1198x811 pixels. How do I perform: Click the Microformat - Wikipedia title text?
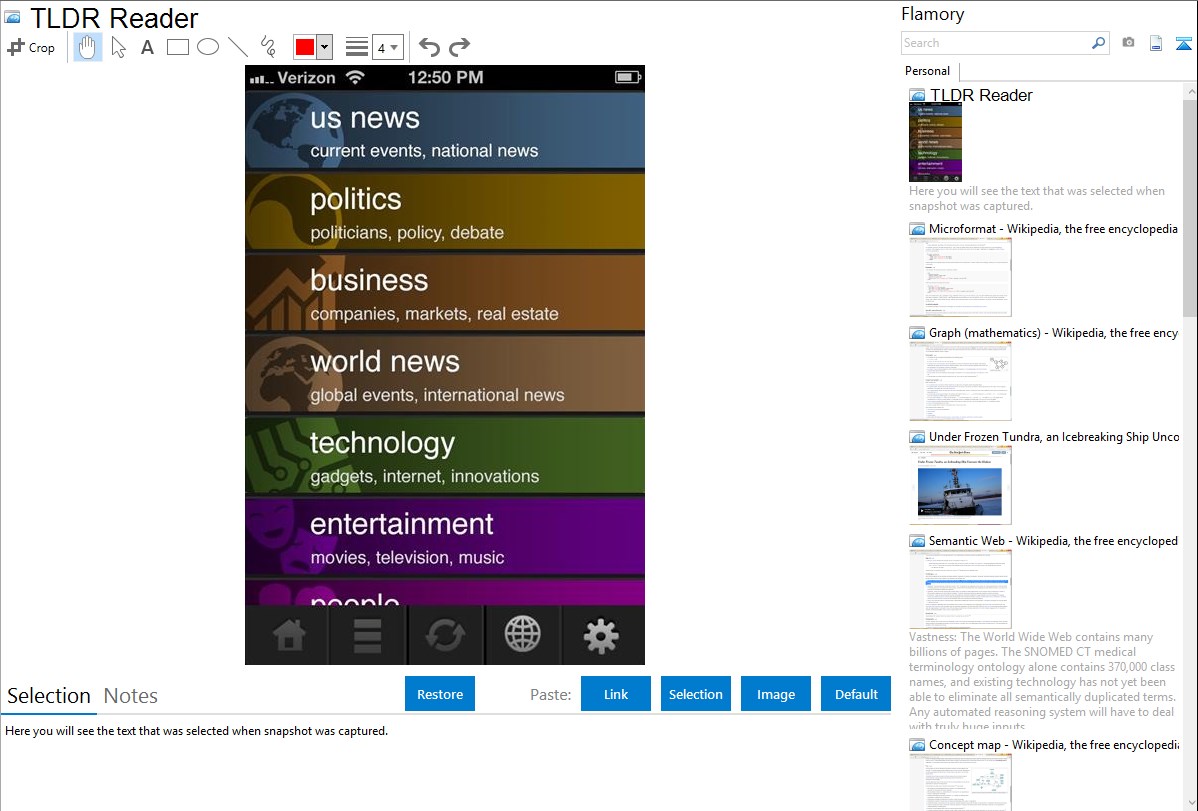coord(1053,229)
